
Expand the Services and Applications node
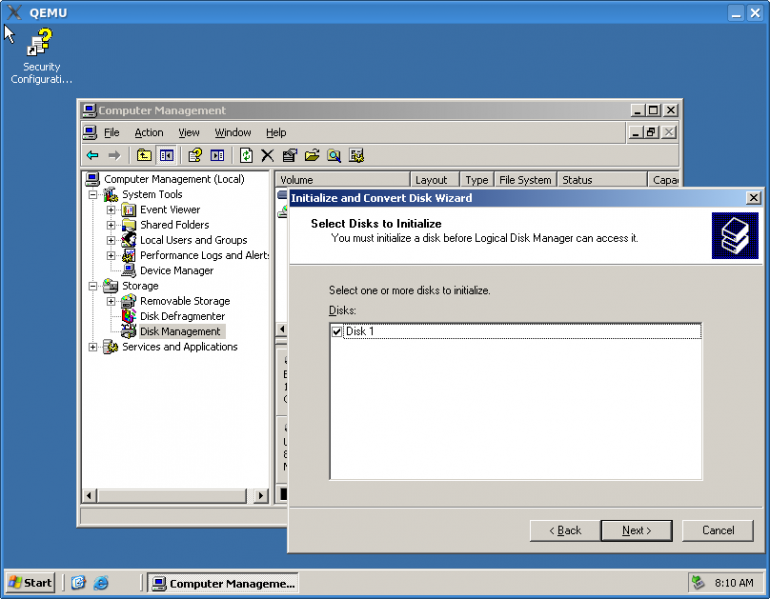(93, 347)
